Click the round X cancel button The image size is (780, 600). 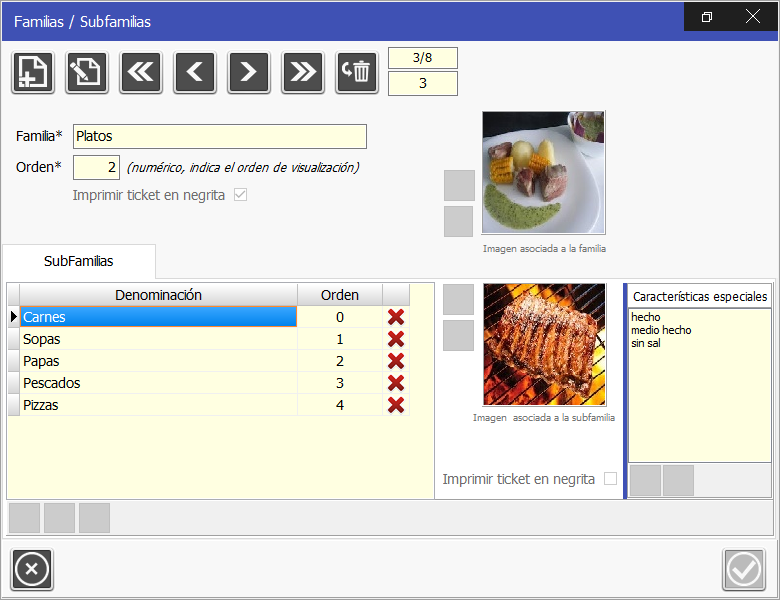32,569
